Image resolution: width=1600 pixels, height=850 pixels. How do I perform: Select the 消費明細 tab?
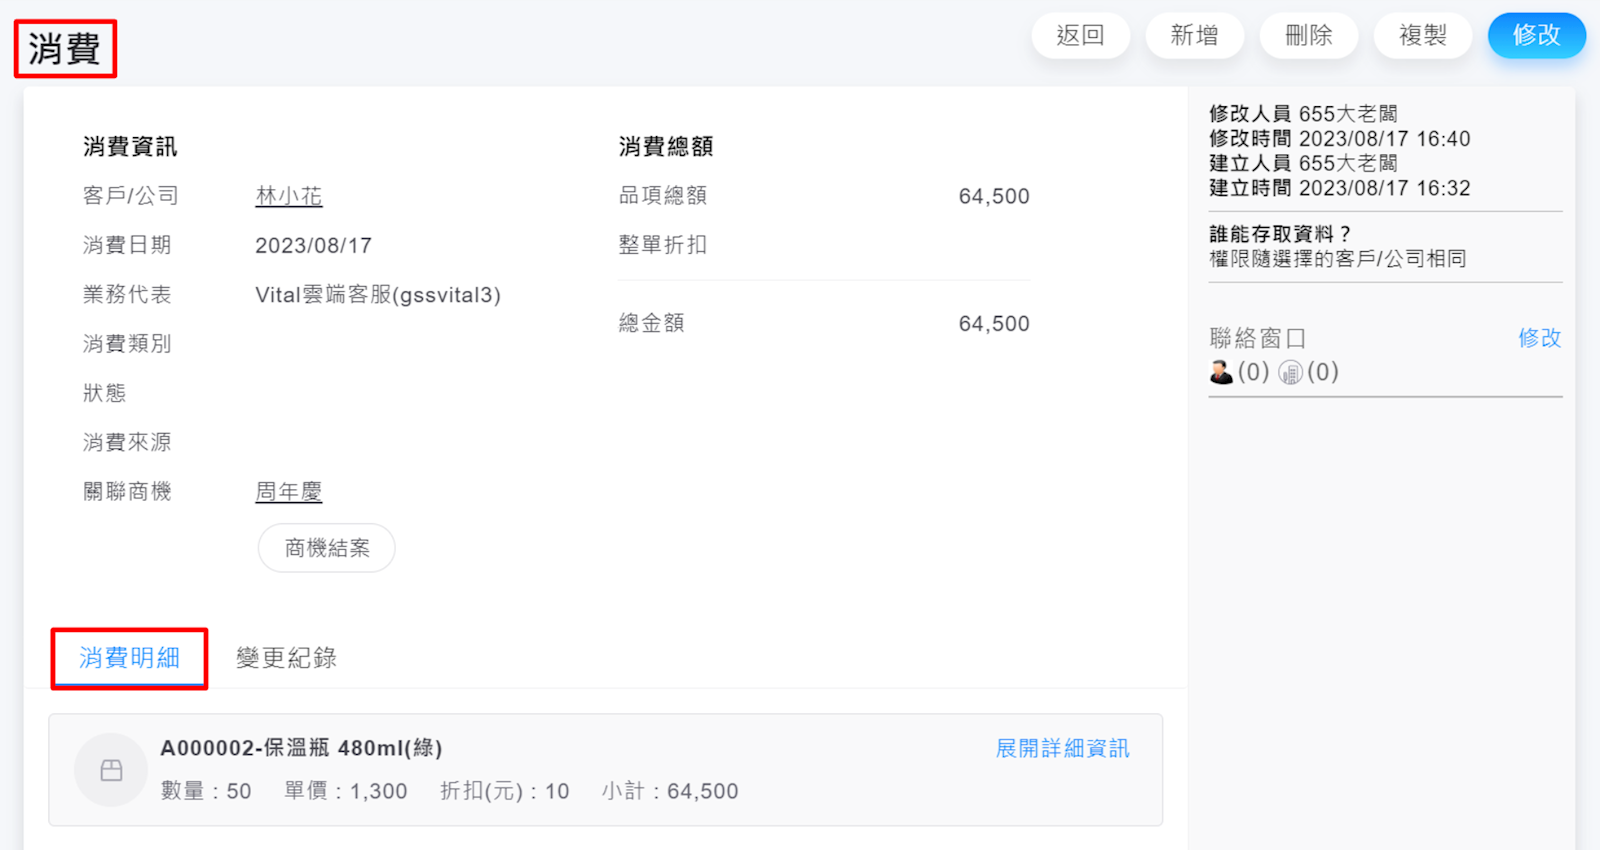coord(129,658)
